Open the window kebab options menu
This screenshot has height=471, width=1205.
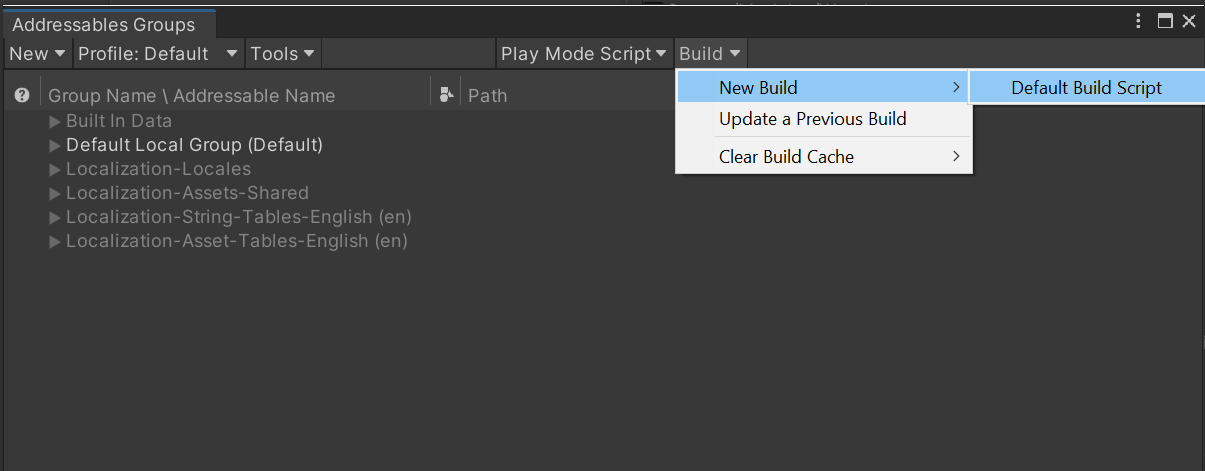pyautogui.click(x=1138, y=21)
